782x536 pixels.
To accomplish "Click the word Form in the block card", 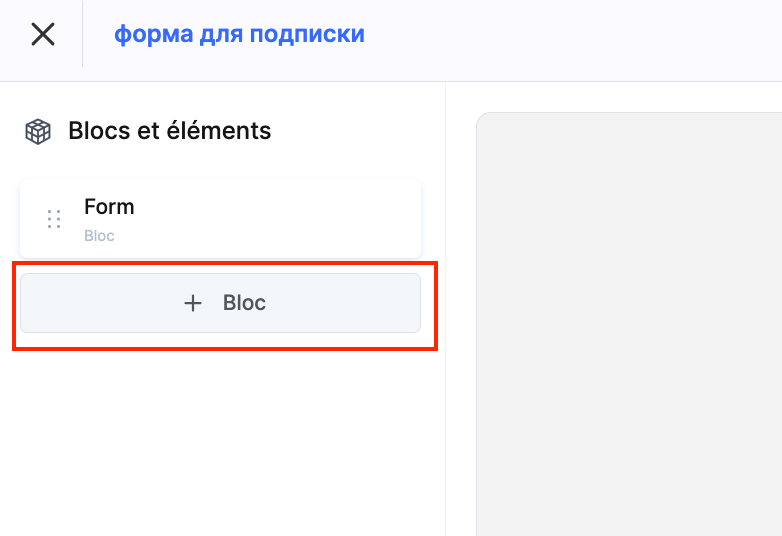I will (109, 207).
